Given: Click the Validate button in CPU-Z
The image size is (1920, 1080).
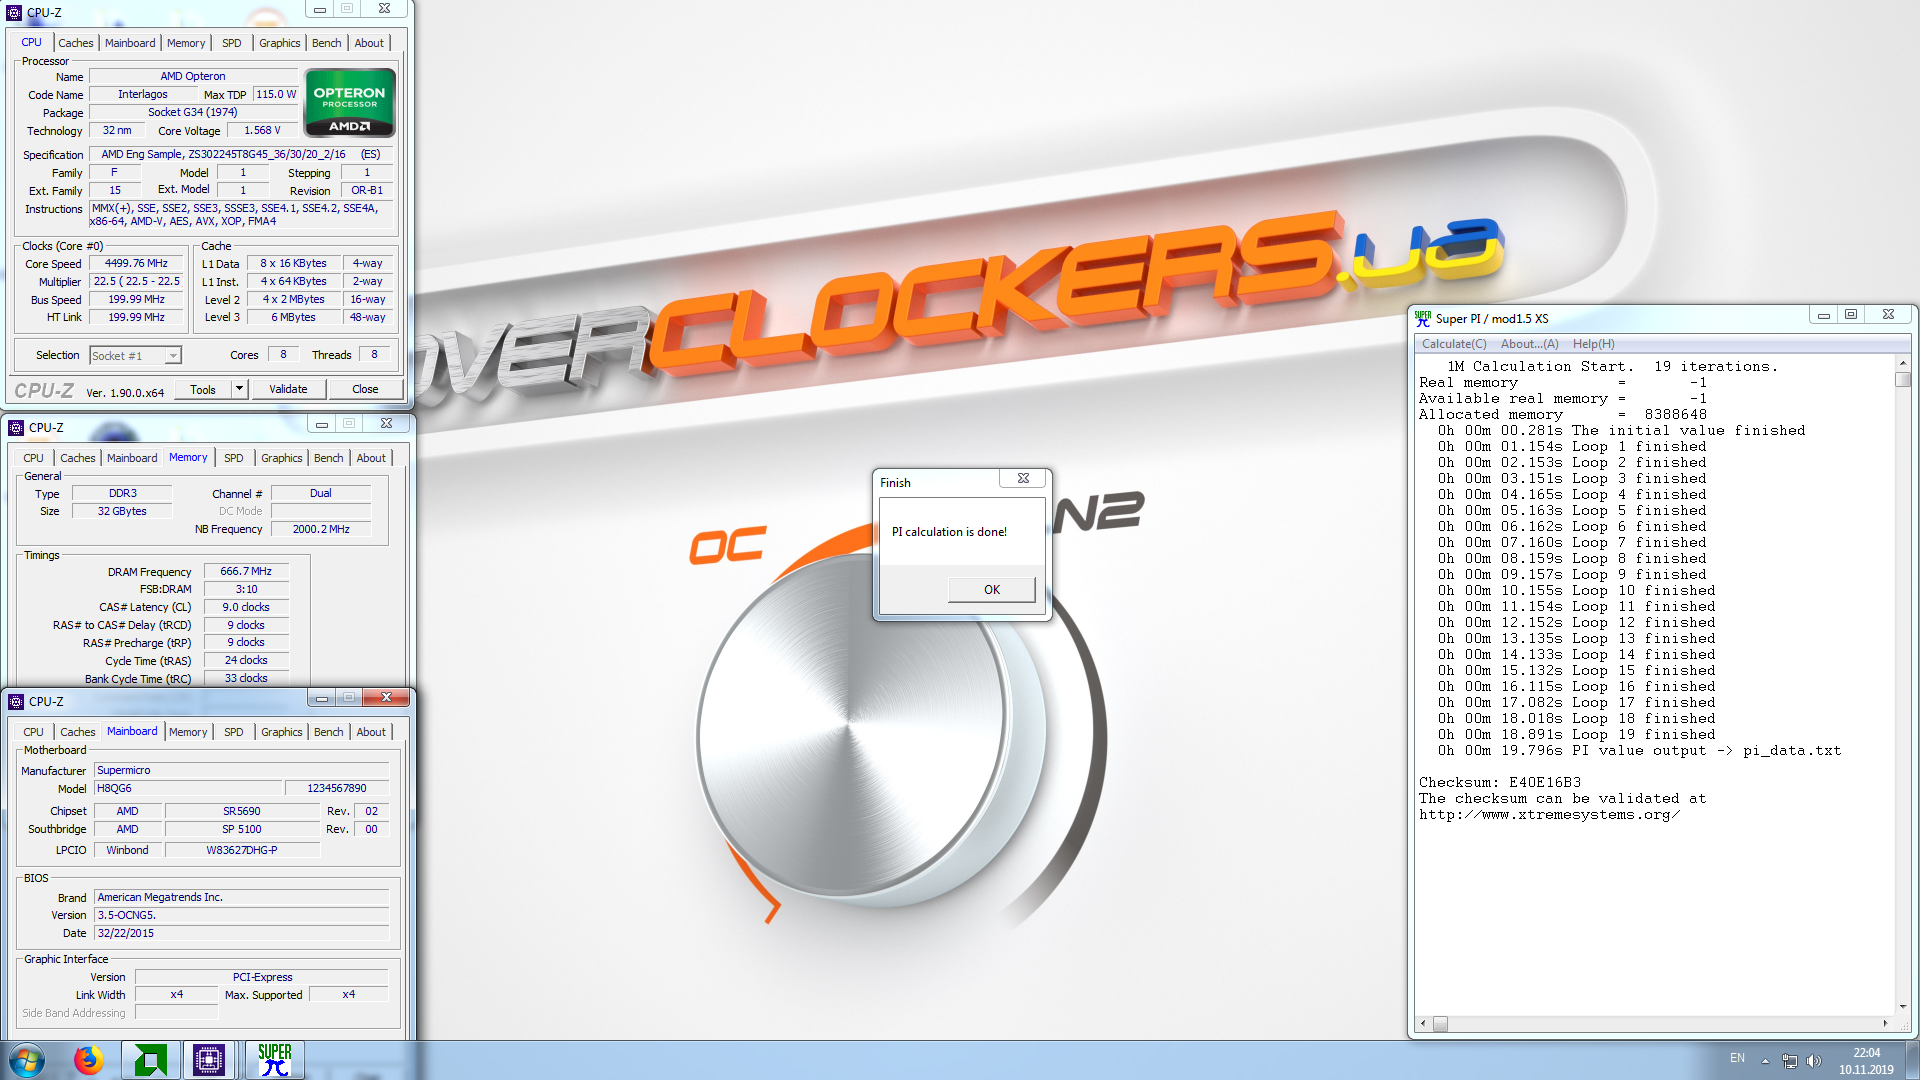Looking at the screenshot, I should pos(288,389).
